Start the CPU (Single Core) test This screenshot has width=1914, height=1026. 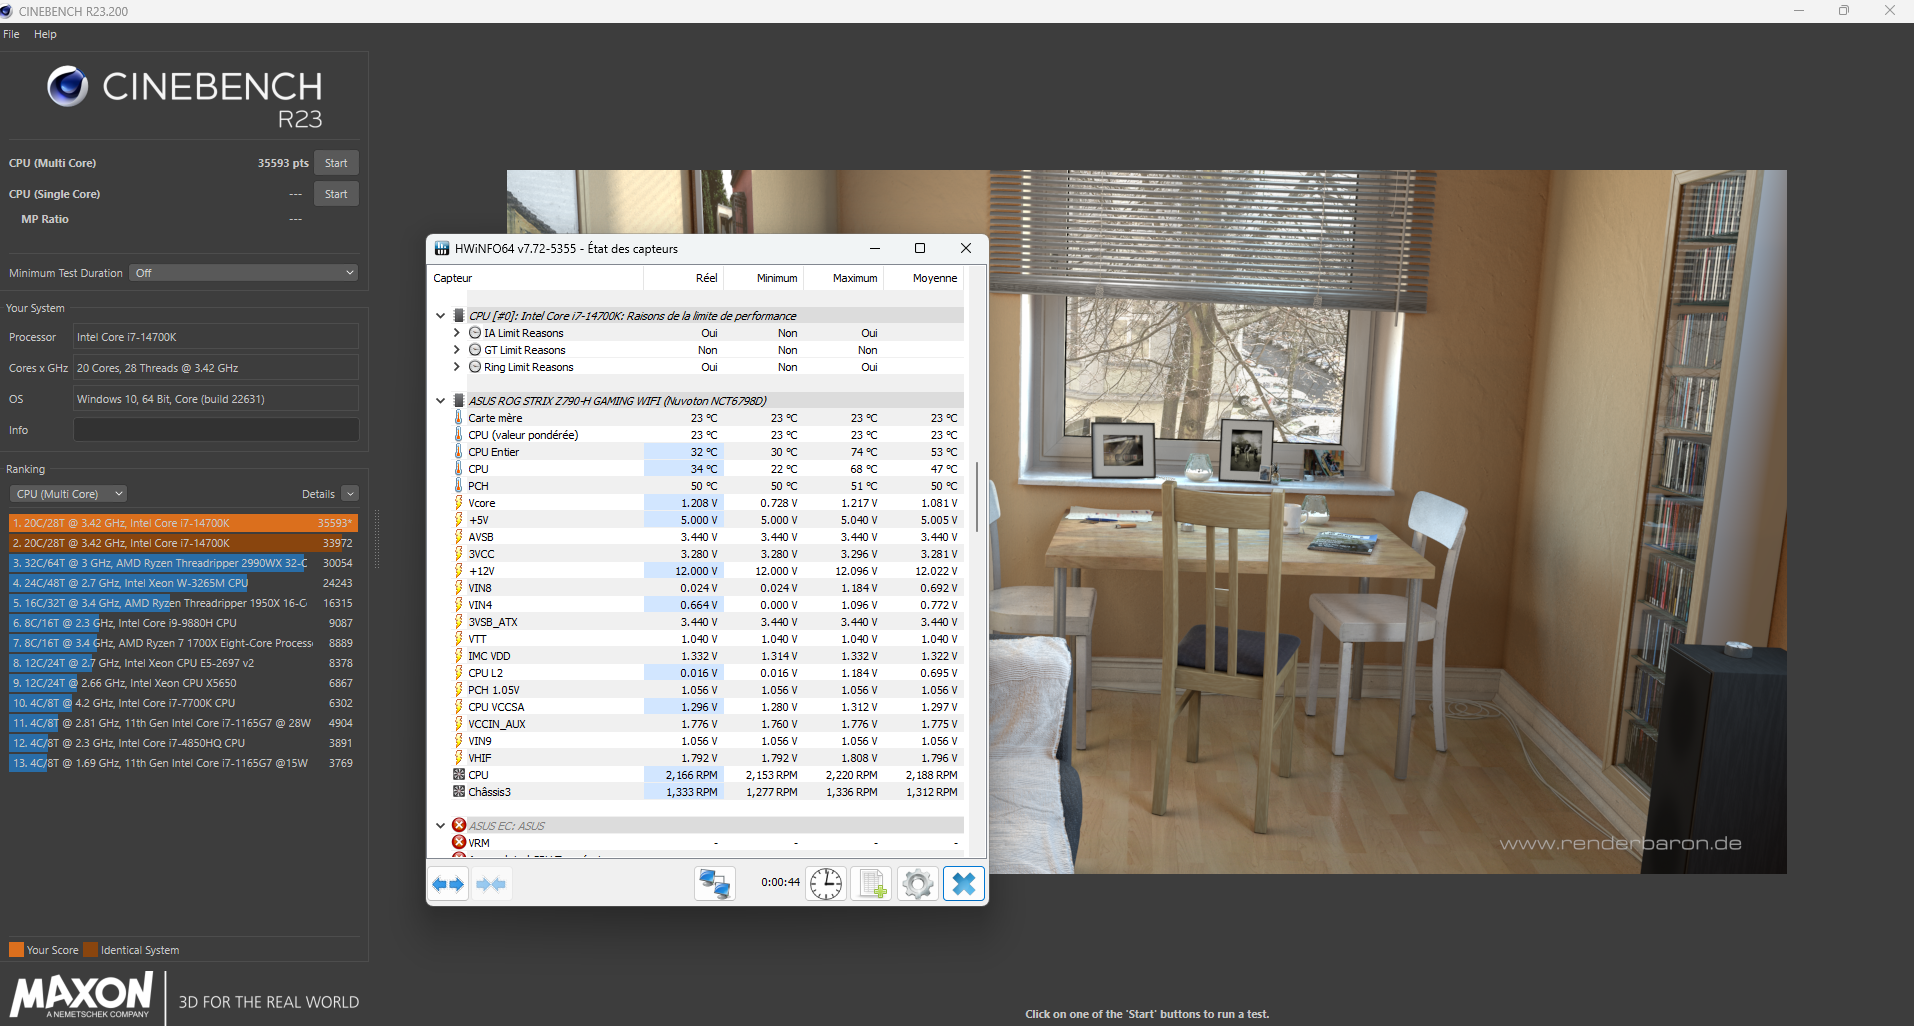[336, 194]
